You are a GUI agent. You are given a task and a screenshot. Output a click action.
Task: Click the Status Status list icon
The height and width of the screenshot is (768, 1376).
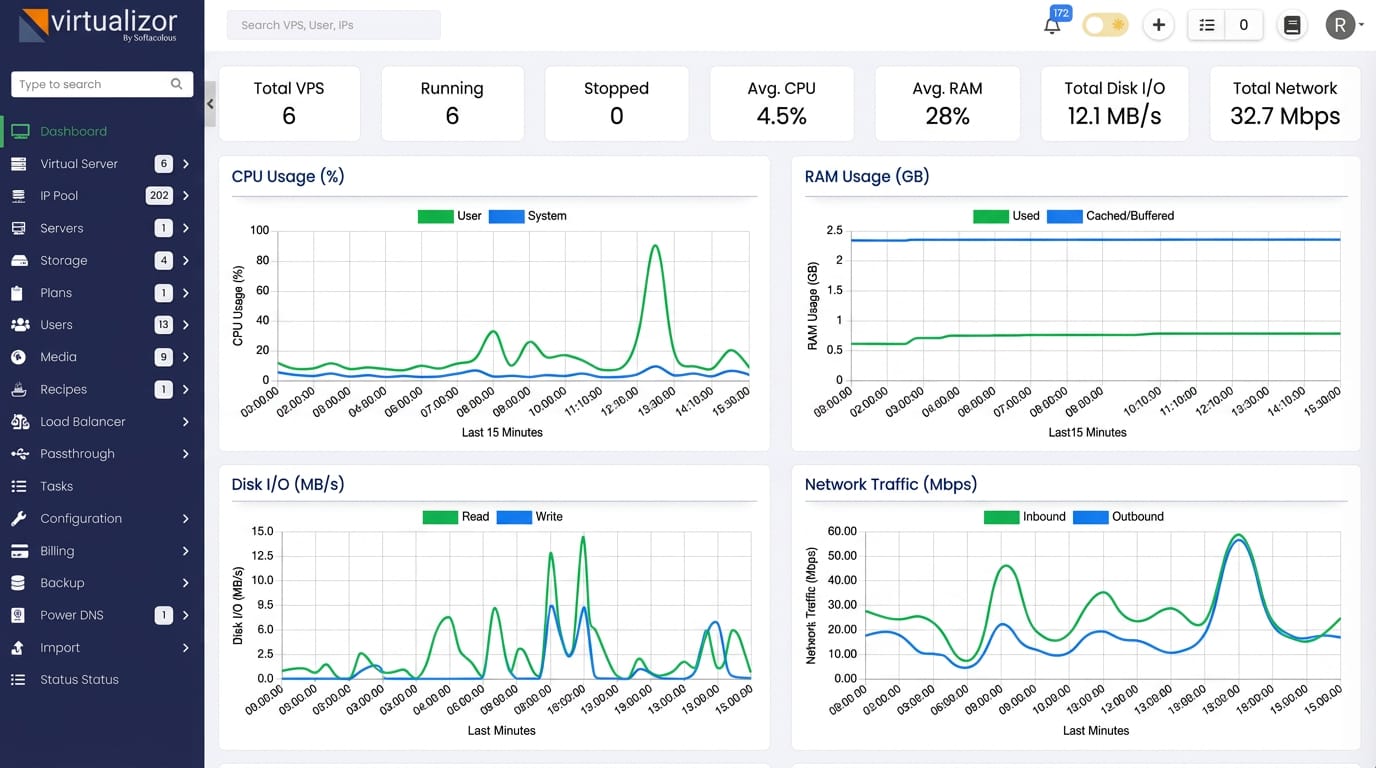pos(18,679)
